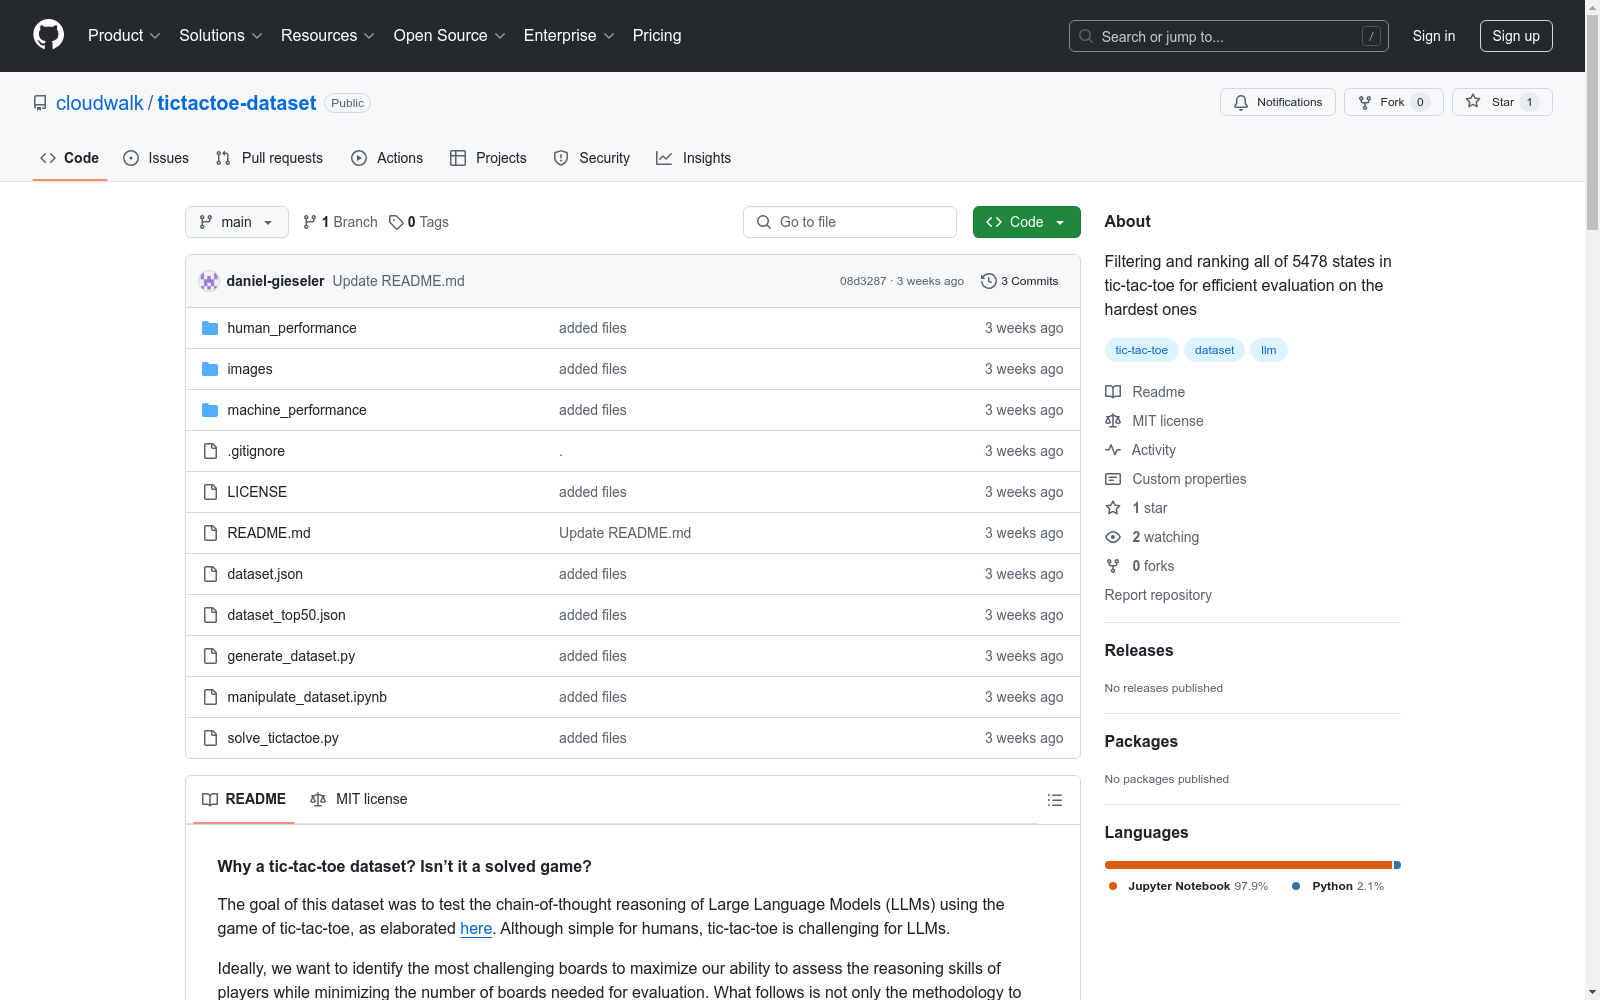Open the Update README.md commit message for README.md

tap(625, 533)
